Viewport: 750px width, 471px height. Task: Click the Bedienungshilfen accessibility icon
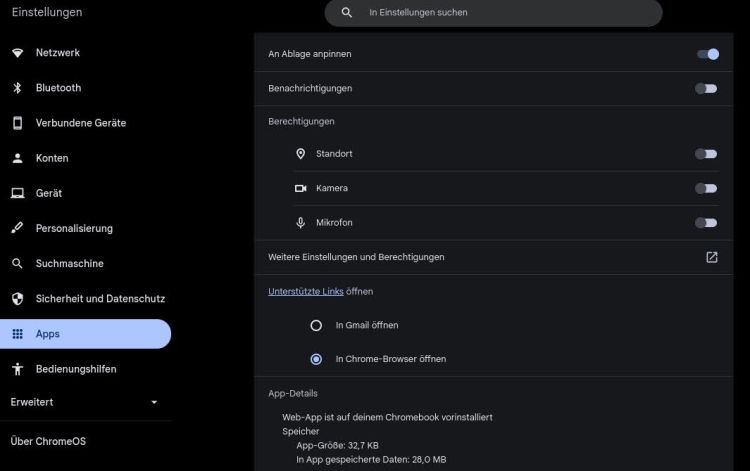coord(18,369)
